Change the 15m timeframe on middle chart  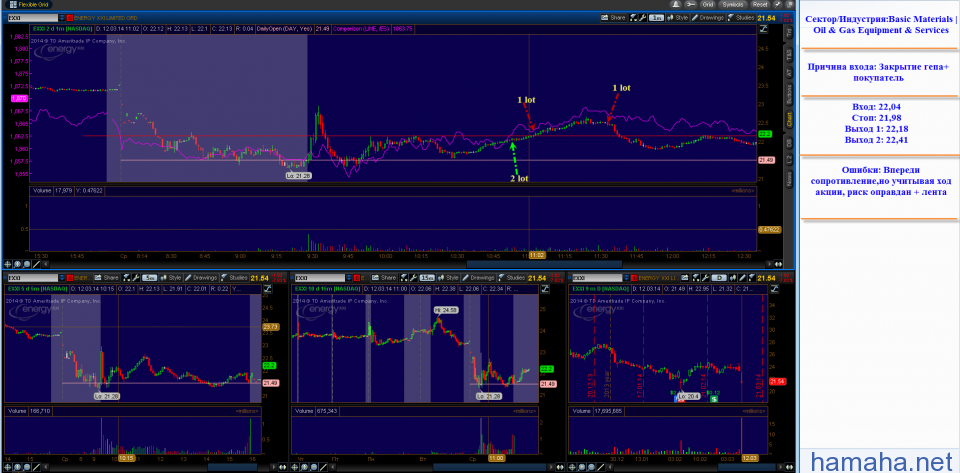[427, 278]
